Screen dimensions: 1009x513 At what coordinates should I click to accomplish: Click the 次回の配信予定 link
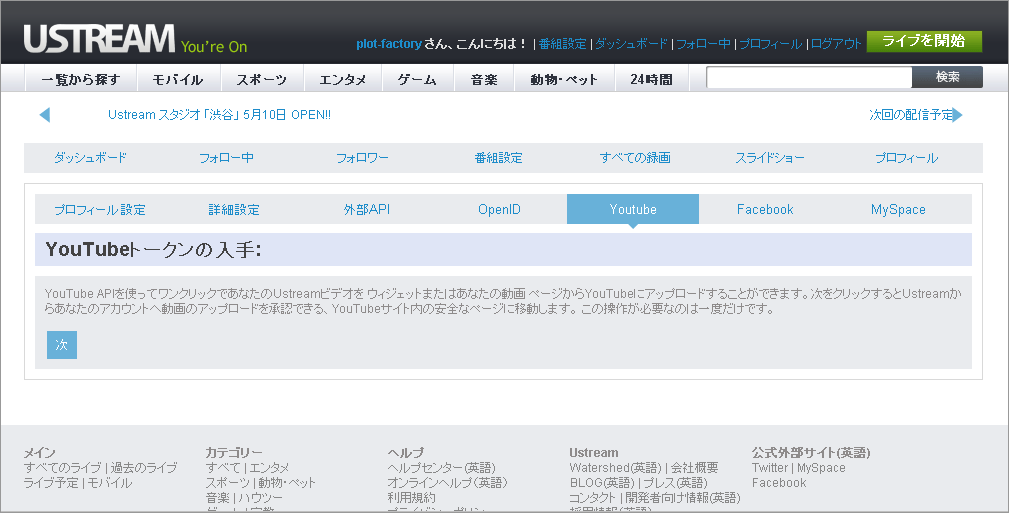coord(911,115)
